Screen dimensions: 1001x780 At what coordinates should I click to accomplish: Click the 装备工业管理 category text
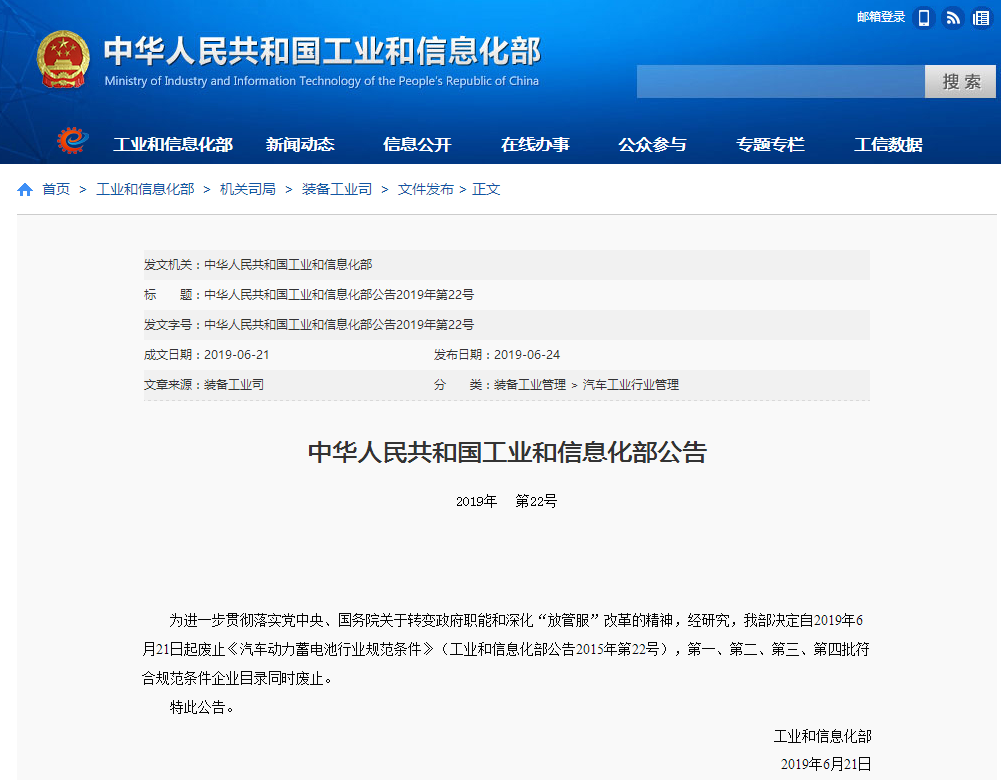coord(530,385)
